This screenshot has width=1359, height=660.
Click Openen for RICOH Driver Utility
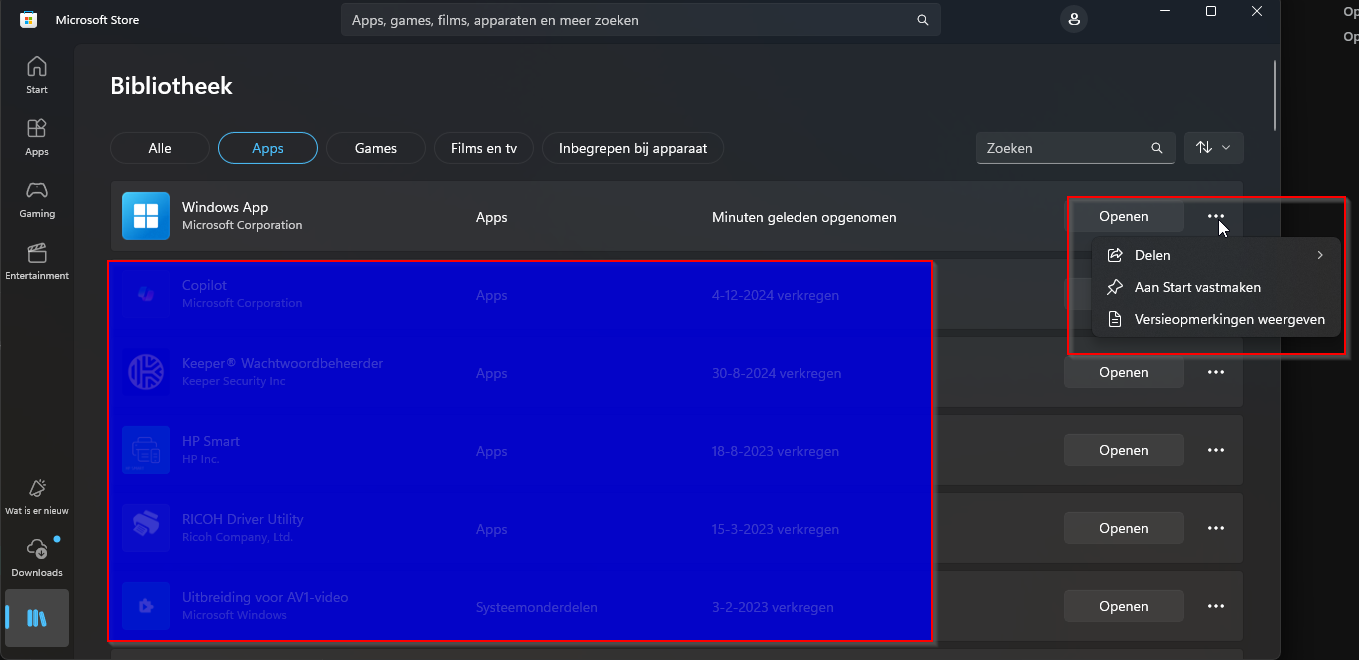tap(1124, 528)
